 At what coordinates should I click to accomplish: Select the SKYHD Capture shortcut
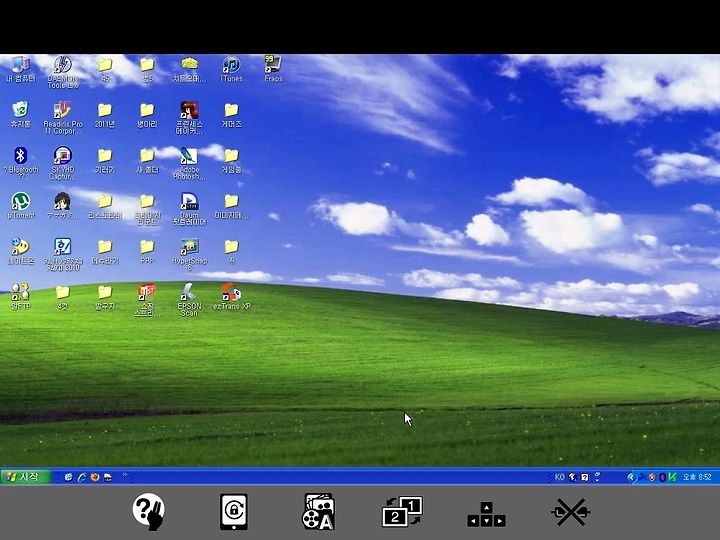[x=63, y=163]
